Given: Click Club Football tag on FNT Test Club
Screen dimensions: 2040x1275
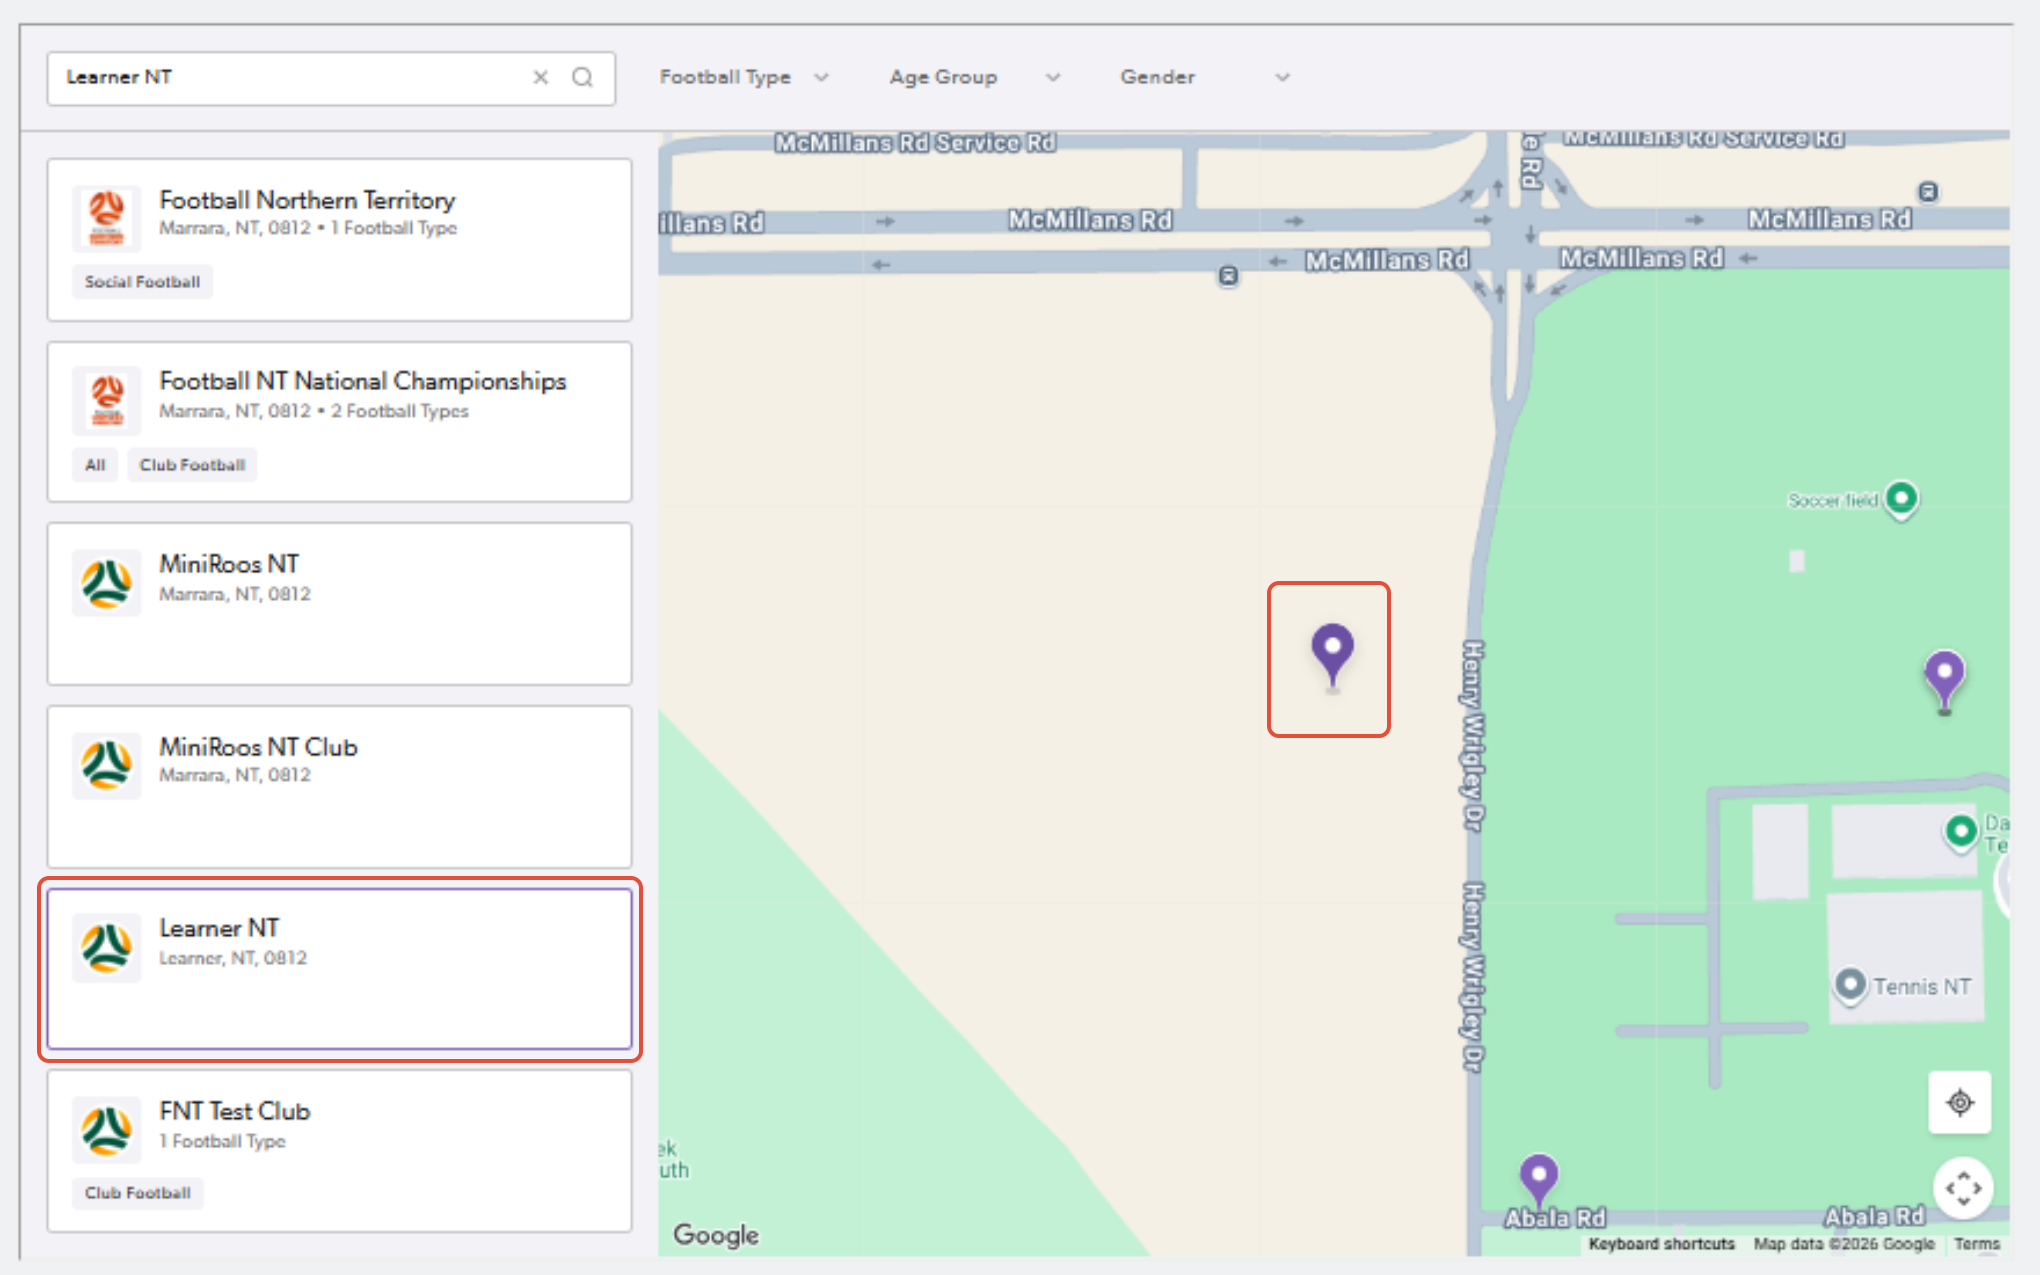Looking at the screenshot, I should (x=138, y=1193).
